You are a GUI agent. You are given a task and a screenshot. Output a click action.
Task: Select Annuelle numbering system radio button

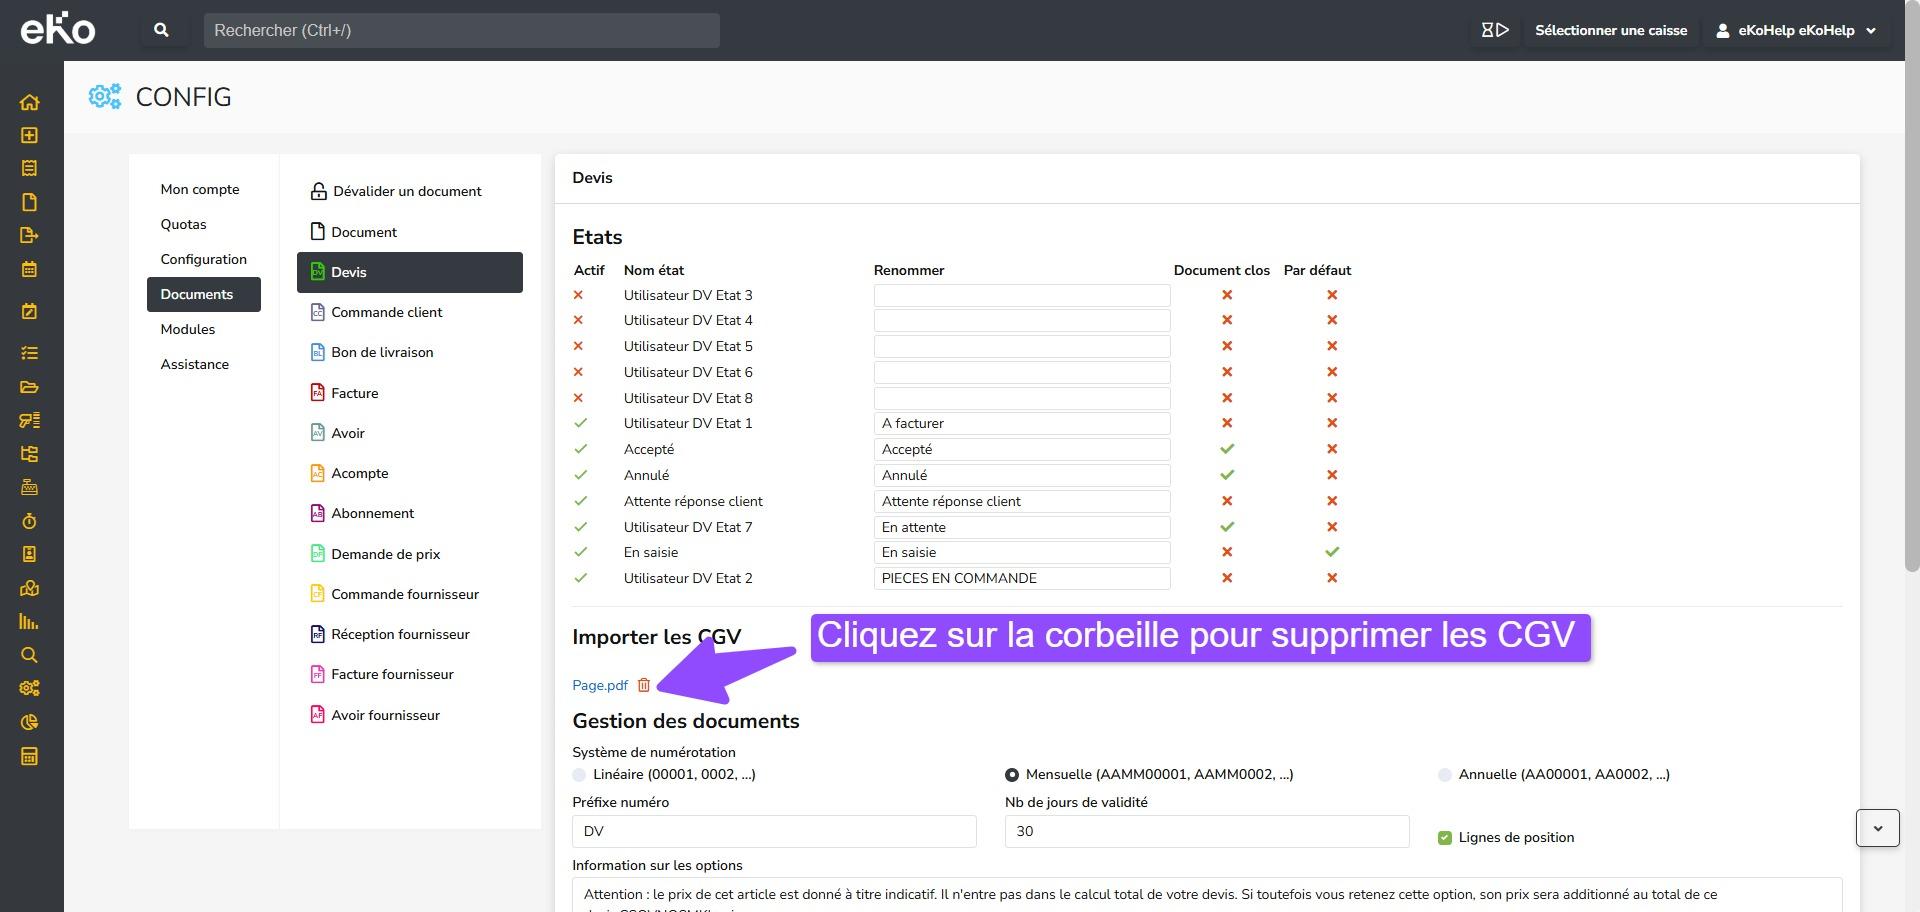tap(1444, 775)
